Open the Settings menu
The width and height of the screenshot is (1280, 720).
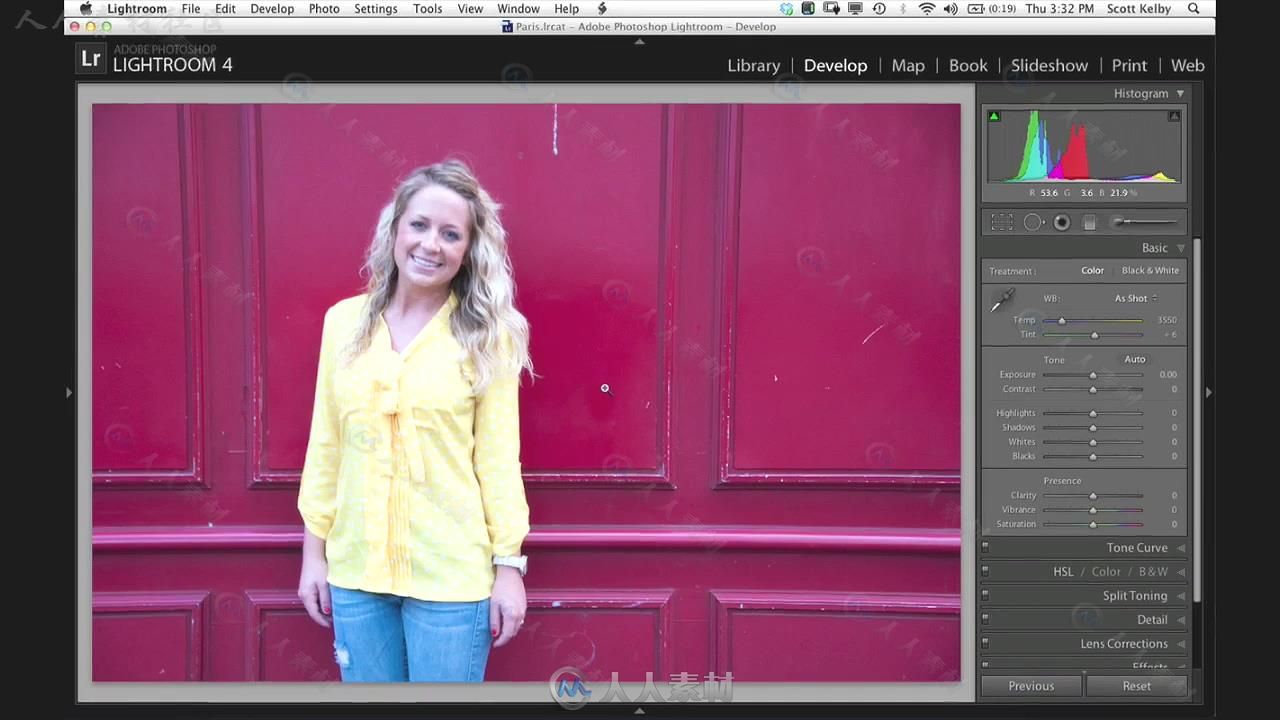376,9
